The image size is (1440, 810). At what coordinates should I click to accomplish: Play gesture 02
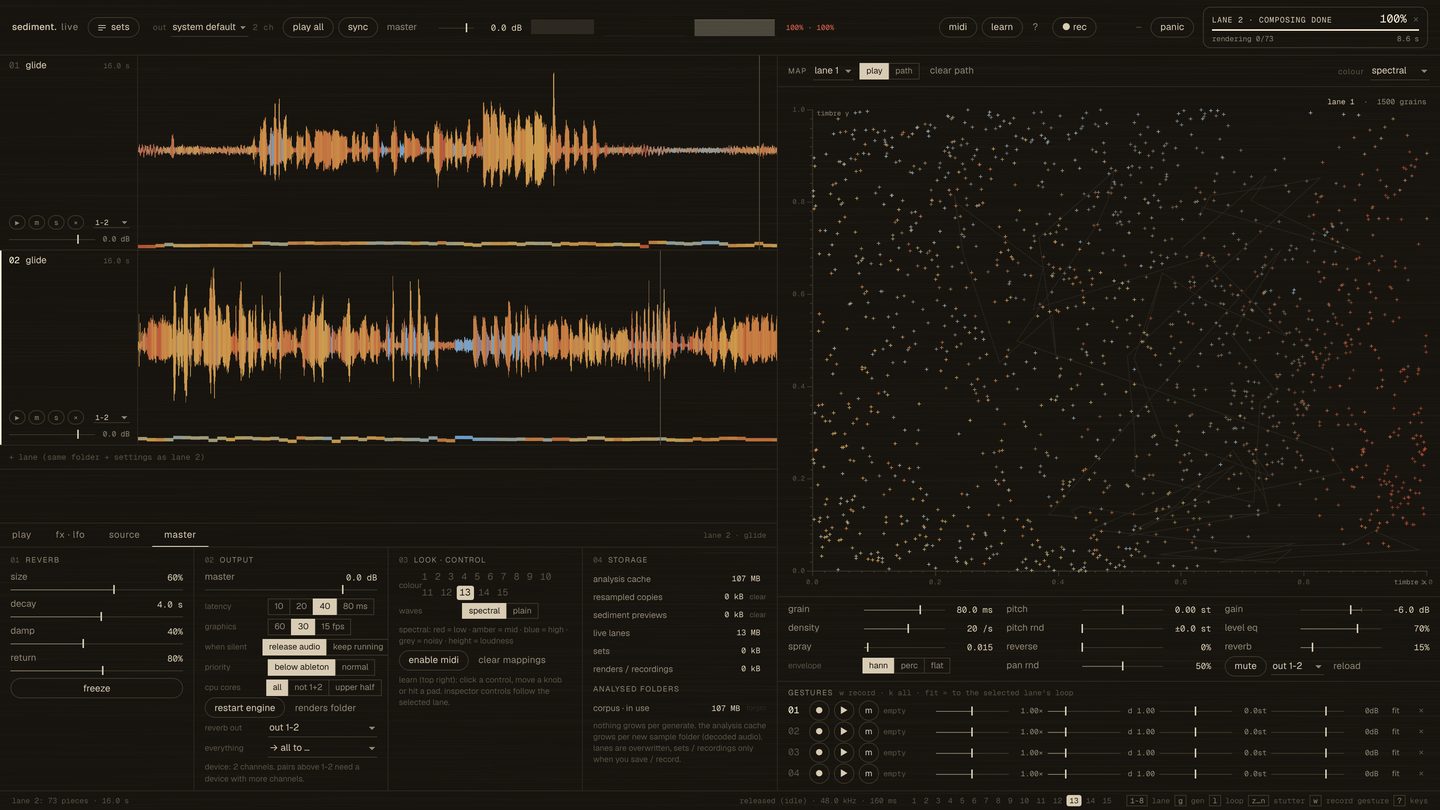click(844, 731)
